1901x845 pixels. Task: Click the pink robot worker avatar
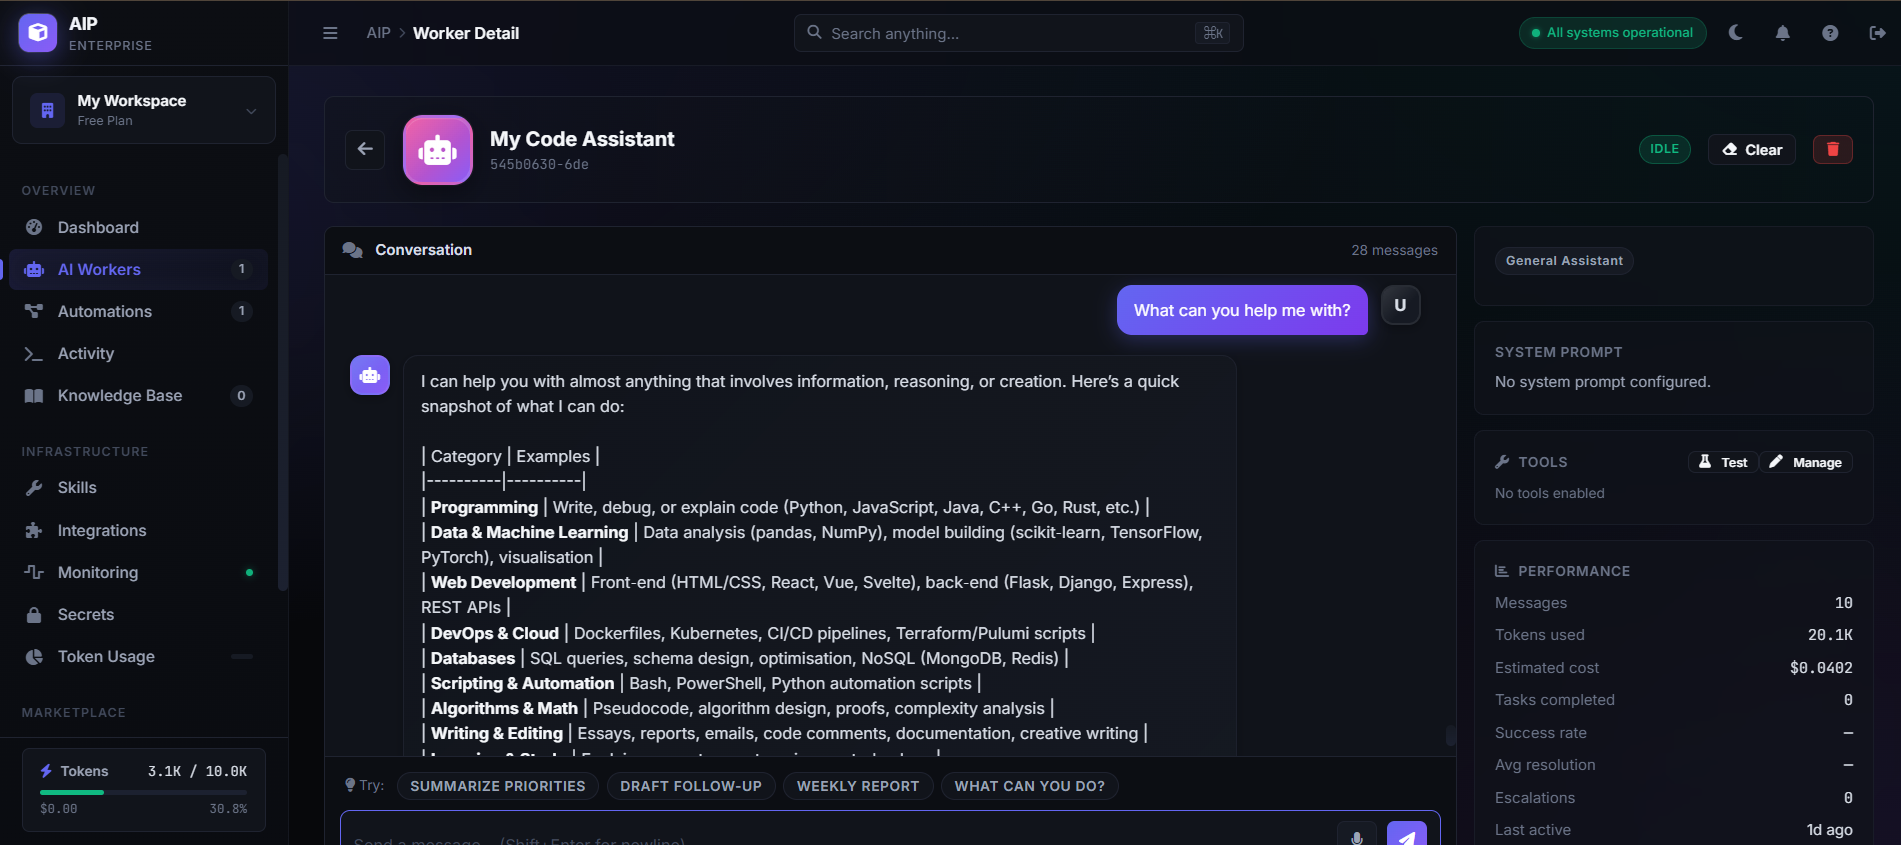point(438,150)
